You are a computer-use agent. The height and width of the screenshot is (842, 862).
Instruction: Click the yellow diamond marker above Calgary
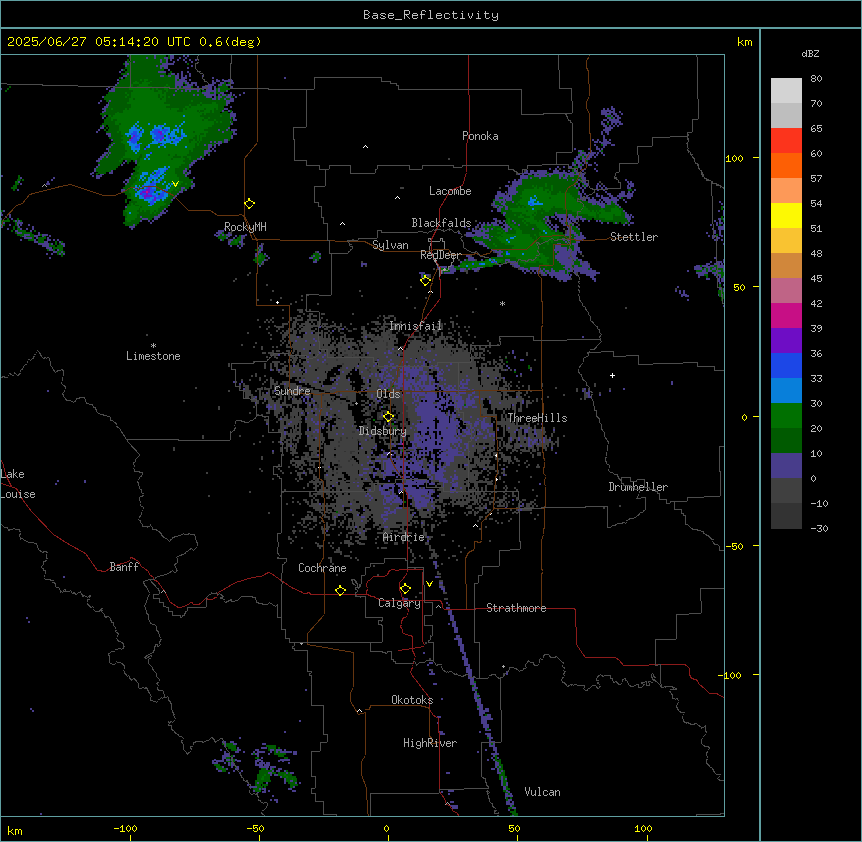[406, 589]
